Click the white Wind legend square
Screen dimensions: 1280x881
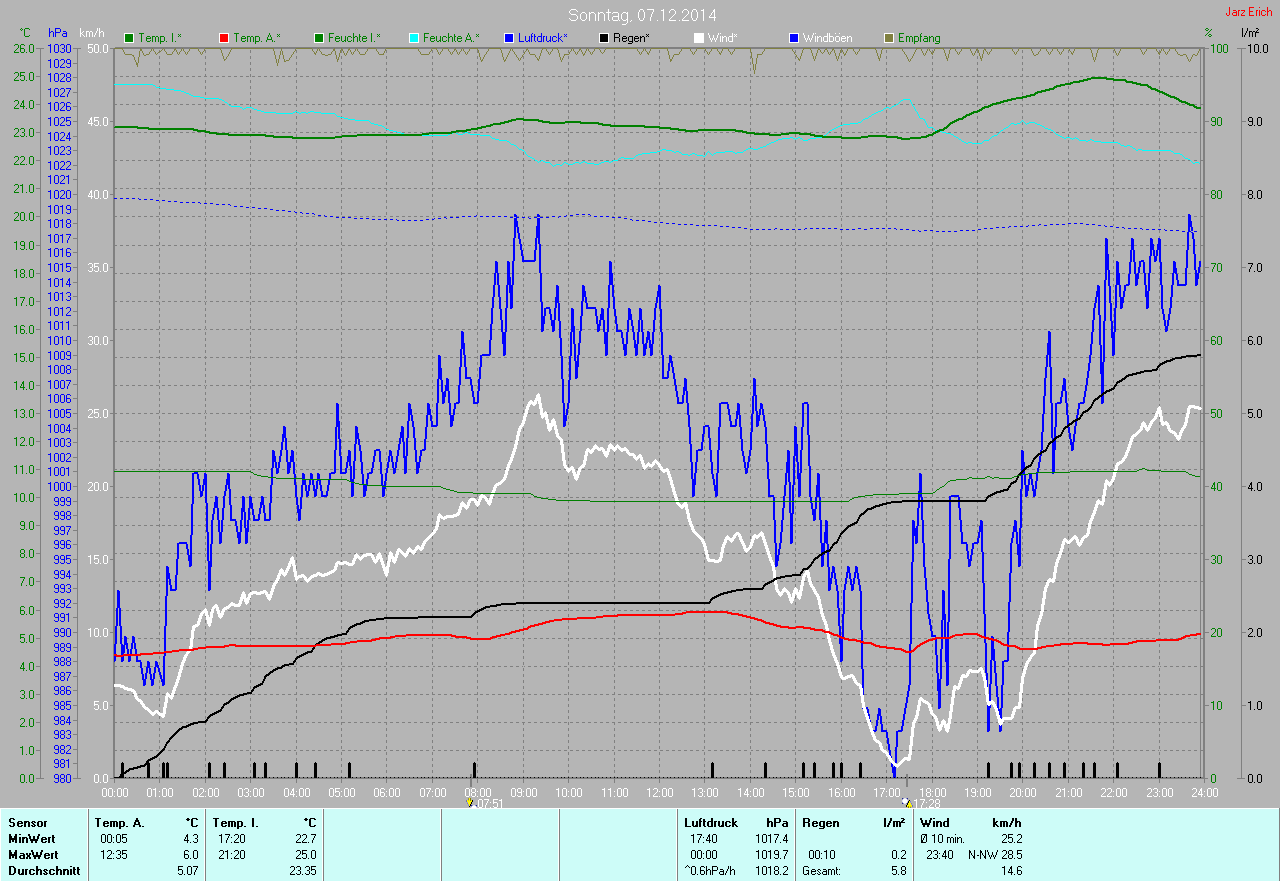(700, 38)
